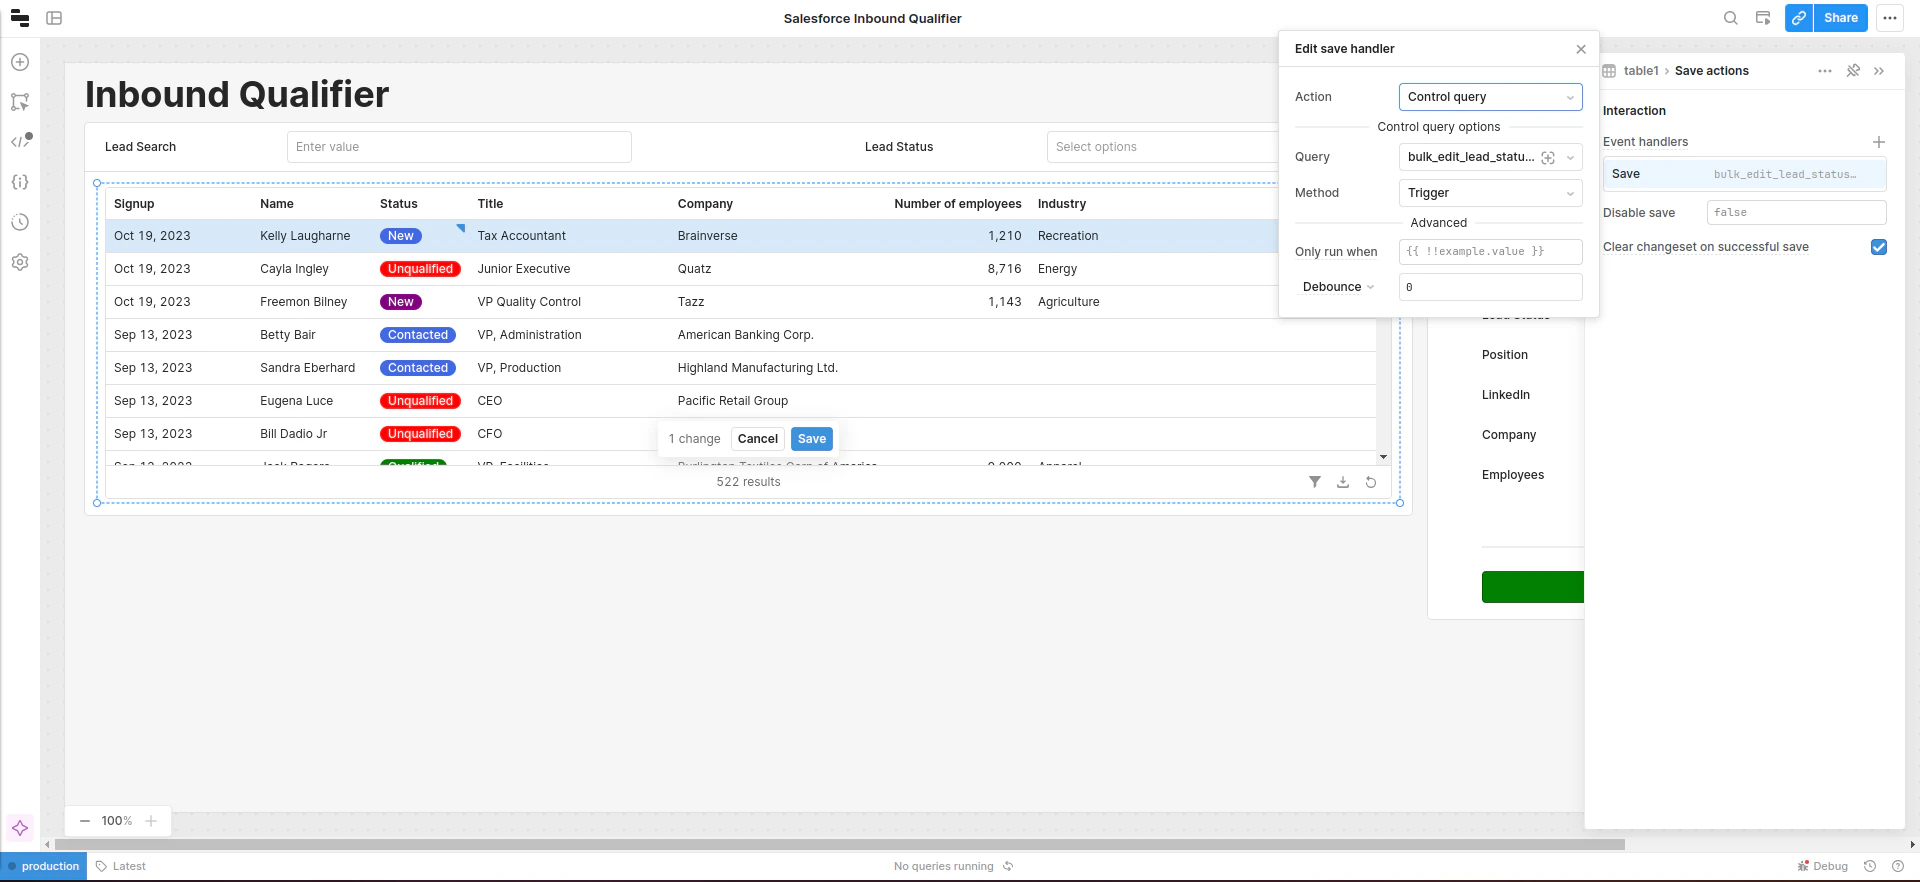Click the Disable save field

[1796, 213]
